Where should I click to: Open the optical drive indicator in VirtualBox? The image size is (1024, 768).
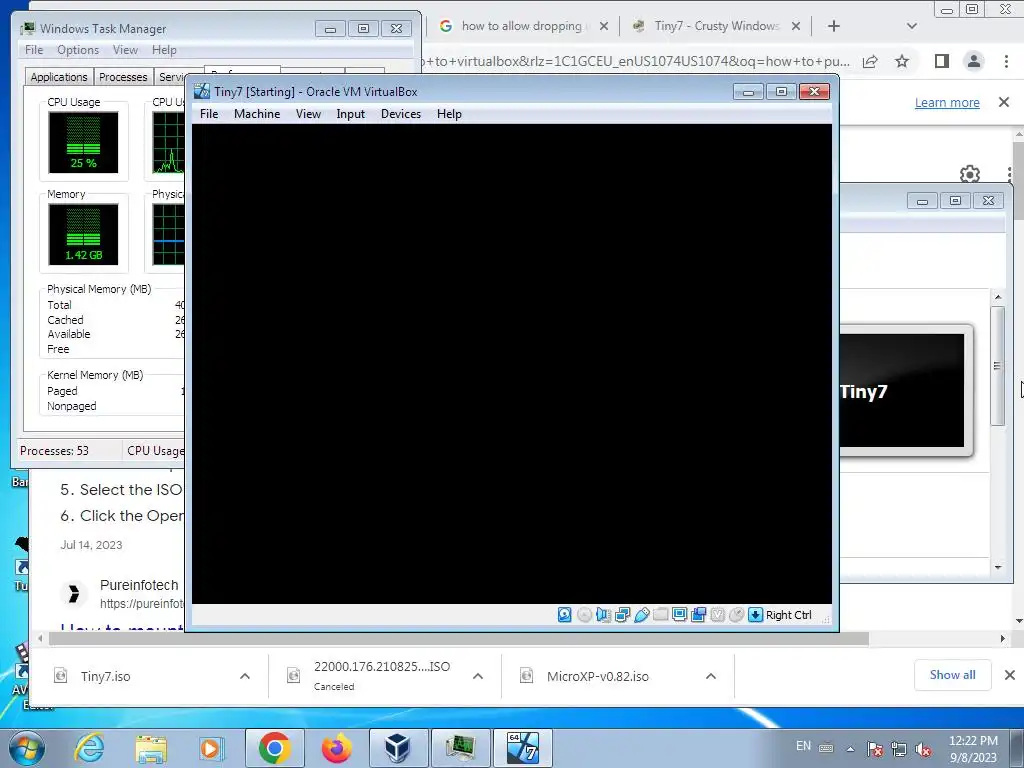click(x=584, y=615)
